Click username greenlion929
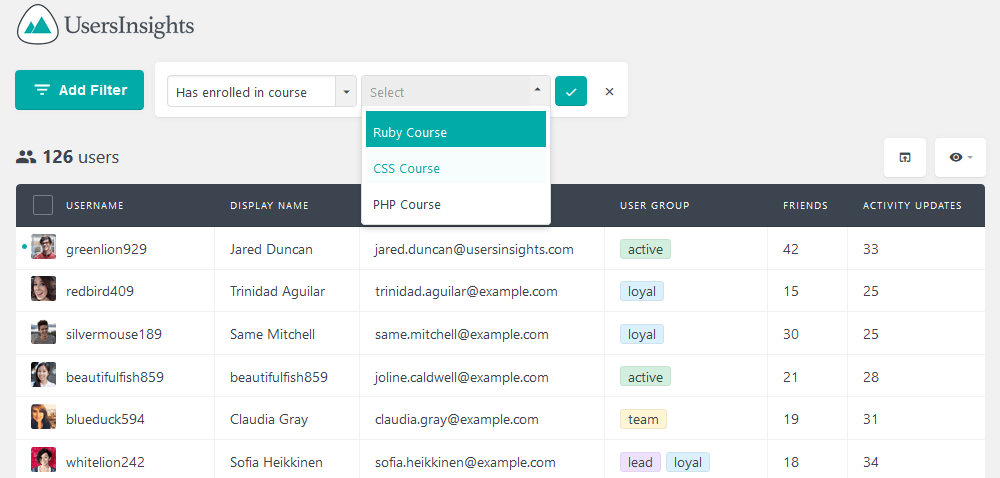The width and height of the screenshot is (1000, 478). coord(107,249)
